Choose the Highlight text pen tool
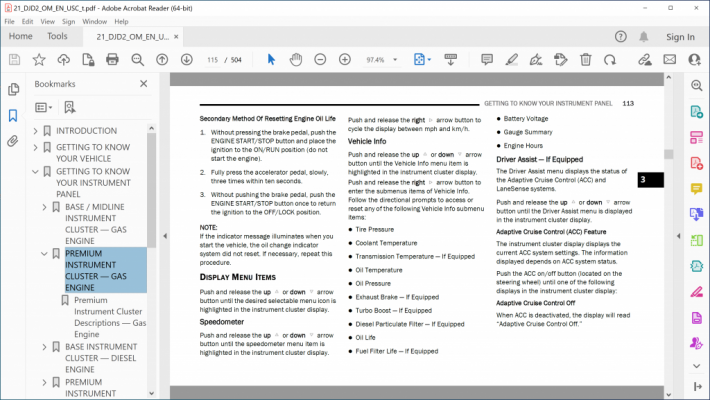 coord(512,59)
